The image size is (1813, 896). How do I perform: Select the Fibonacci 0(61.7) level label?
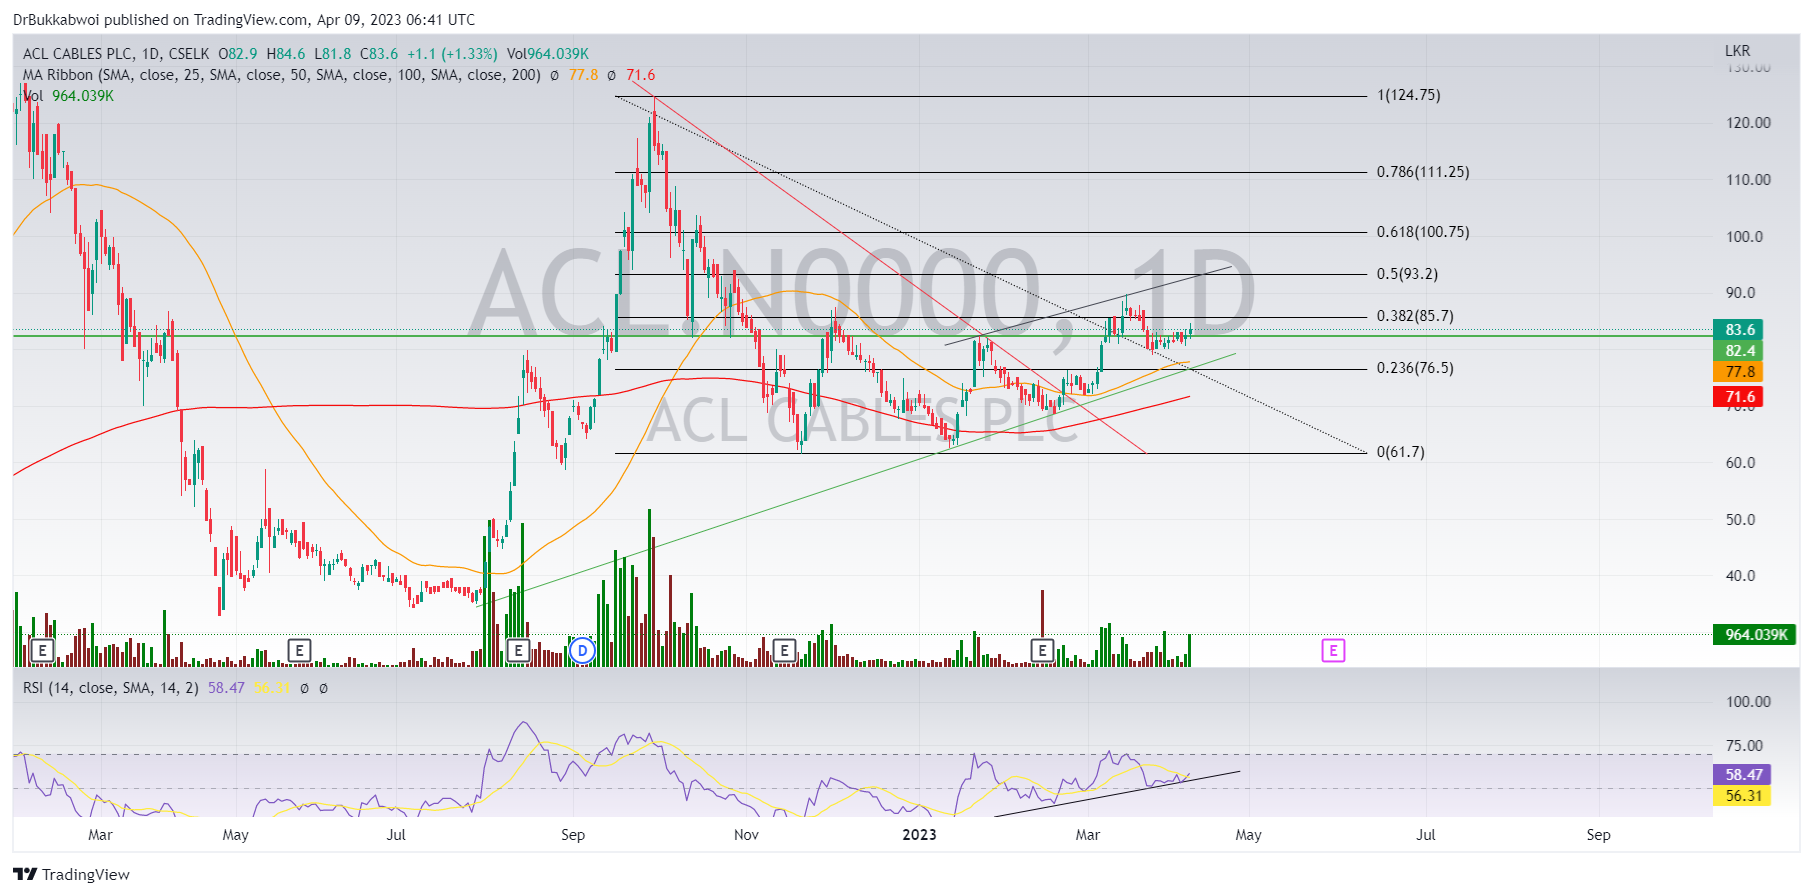click(x=1401, y=452)
